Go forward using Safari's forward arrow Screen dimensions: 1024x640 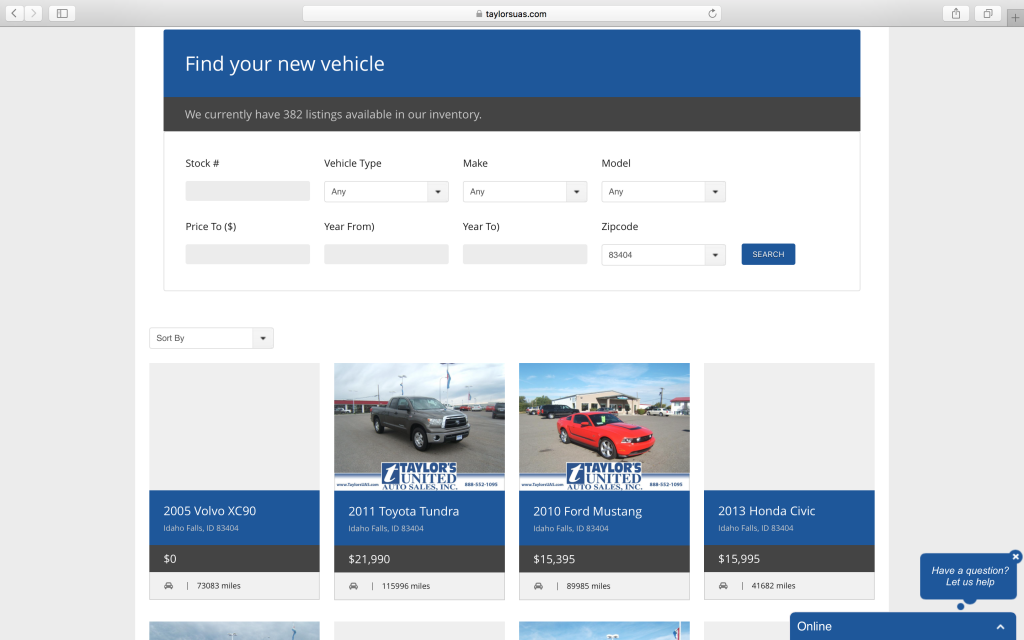33,13
